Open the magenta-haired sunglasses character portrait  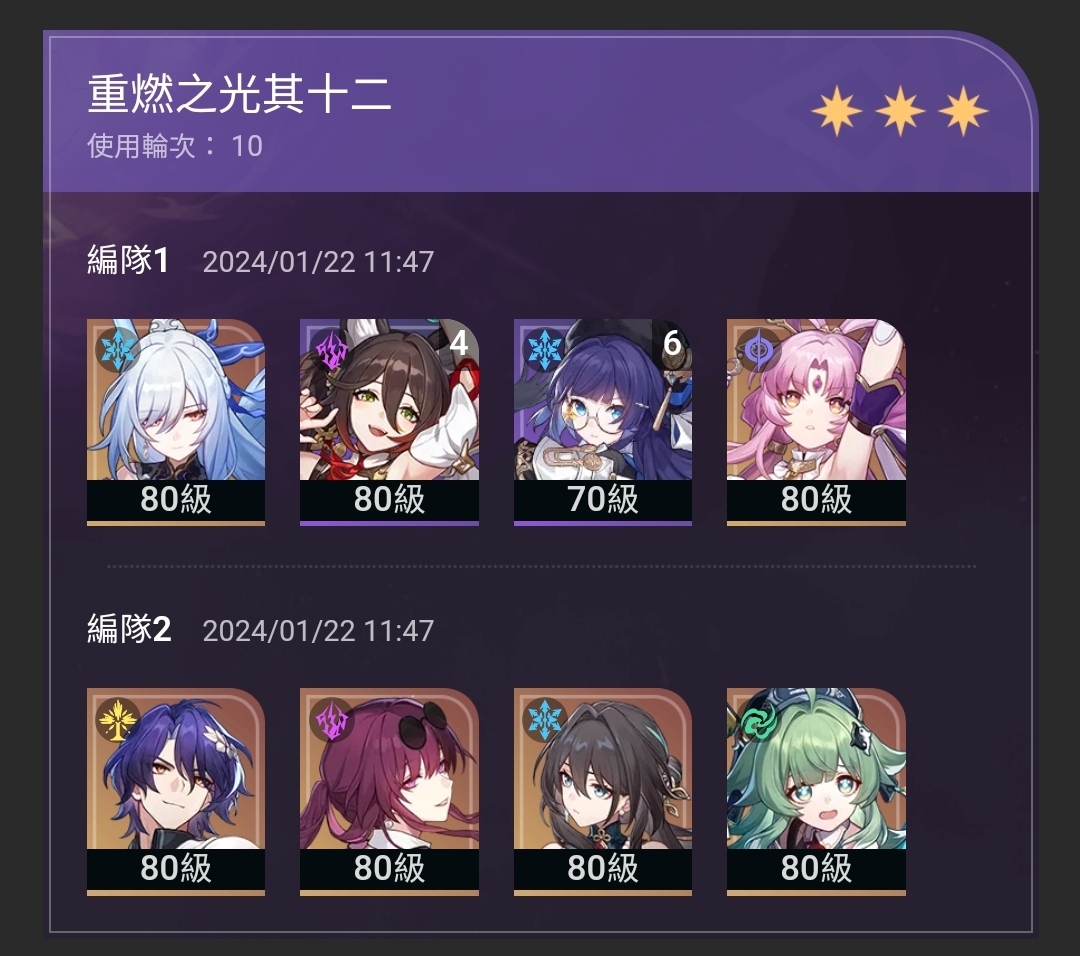click(389, 791)
